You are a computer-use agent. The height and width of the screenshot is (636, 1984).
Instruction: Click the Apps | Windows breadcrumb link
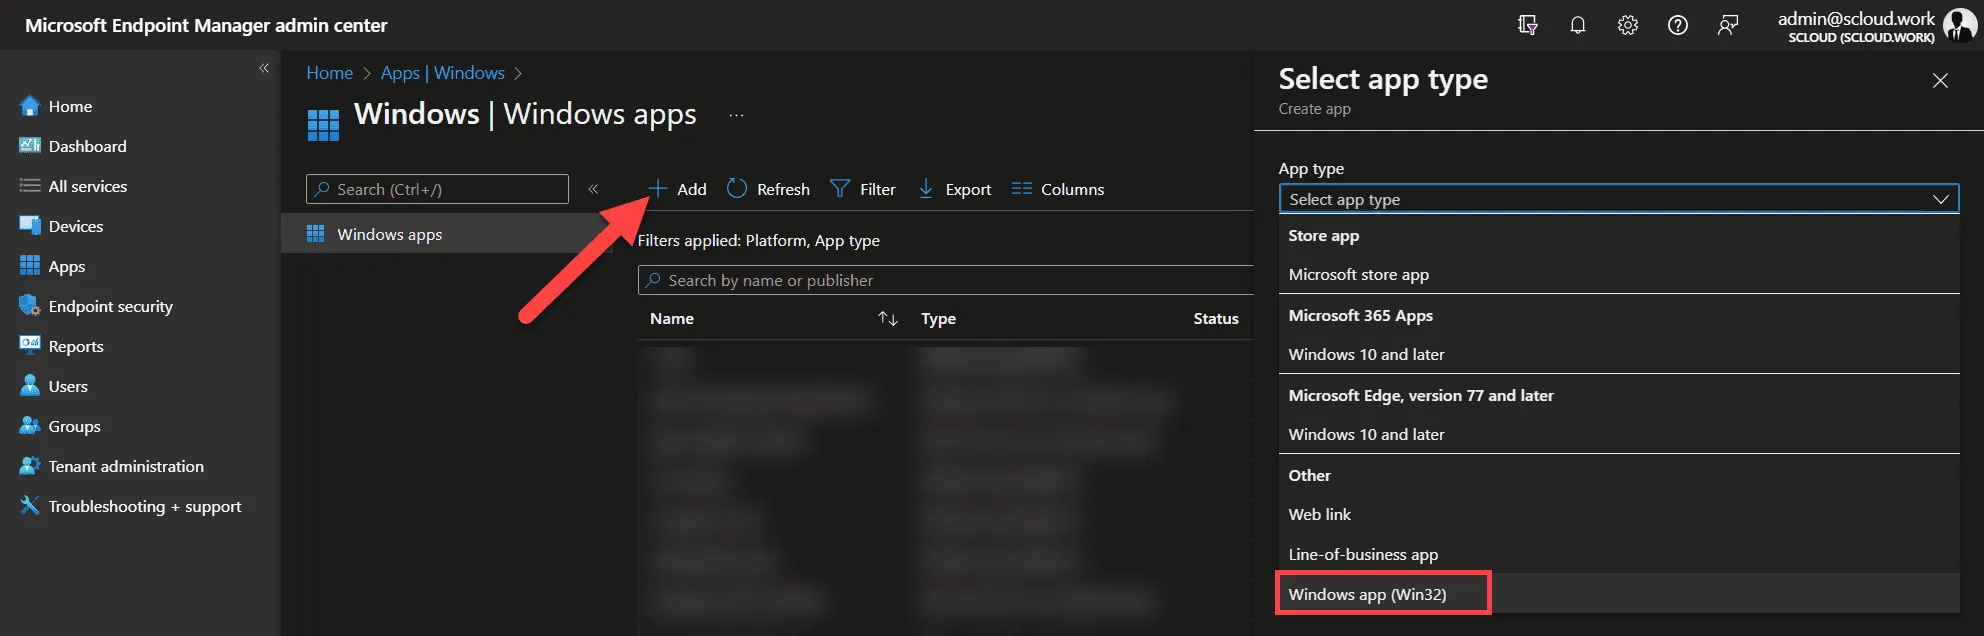(442, 73)
